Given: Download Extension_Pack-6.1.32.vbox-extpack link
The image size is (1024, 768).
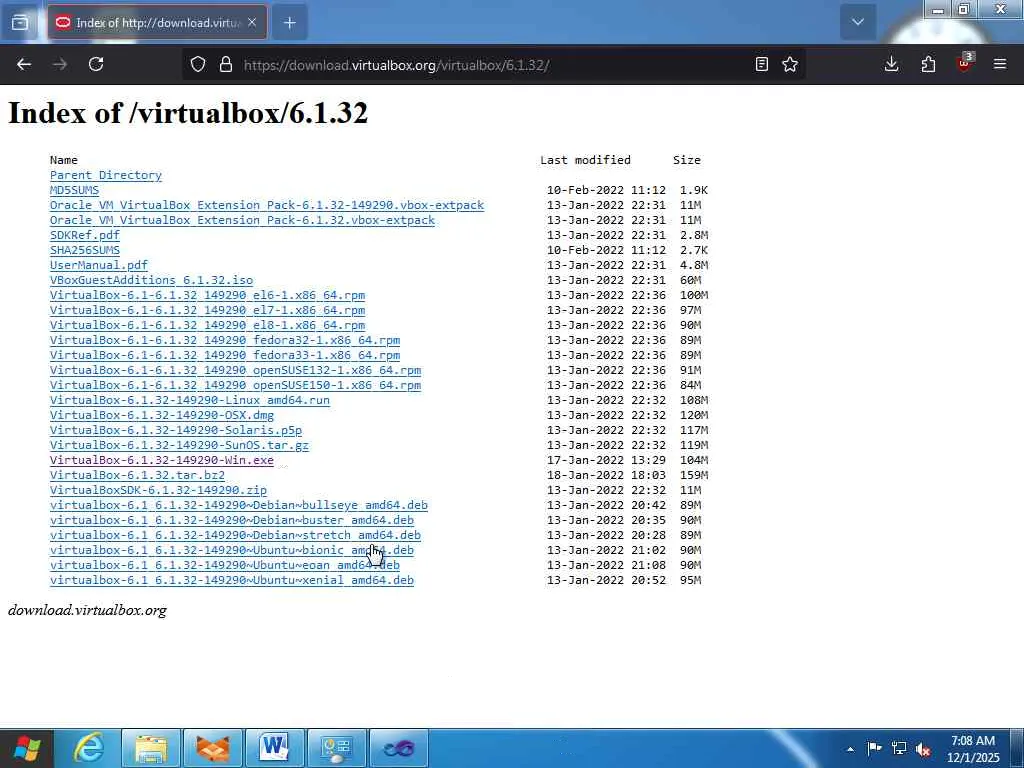Looking at the screenshot, I should (242, 220).
